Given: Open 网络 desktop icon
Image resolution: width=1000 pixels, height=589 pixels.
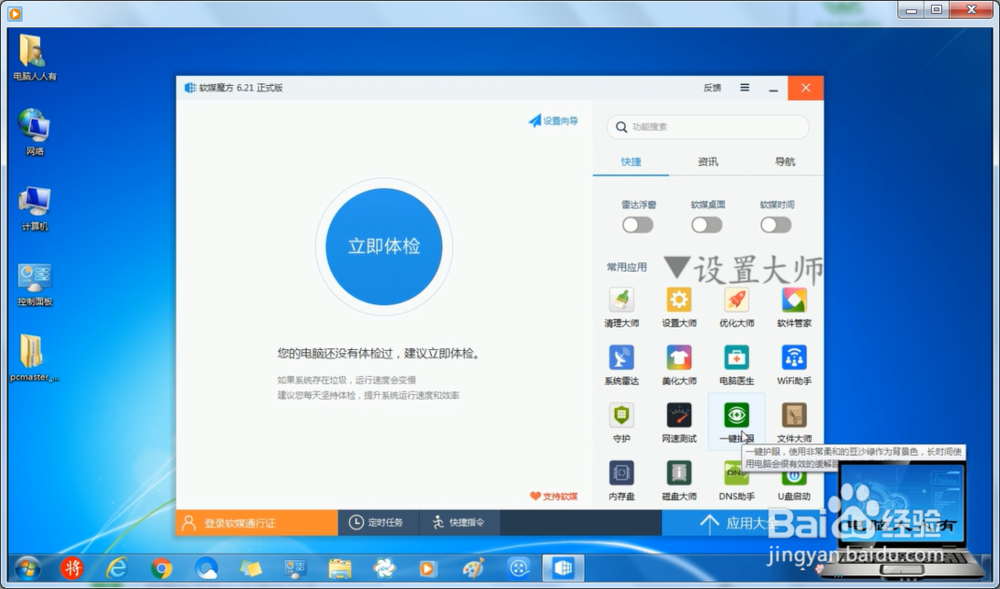Looking at the screenshot, I should pos(35,133).
